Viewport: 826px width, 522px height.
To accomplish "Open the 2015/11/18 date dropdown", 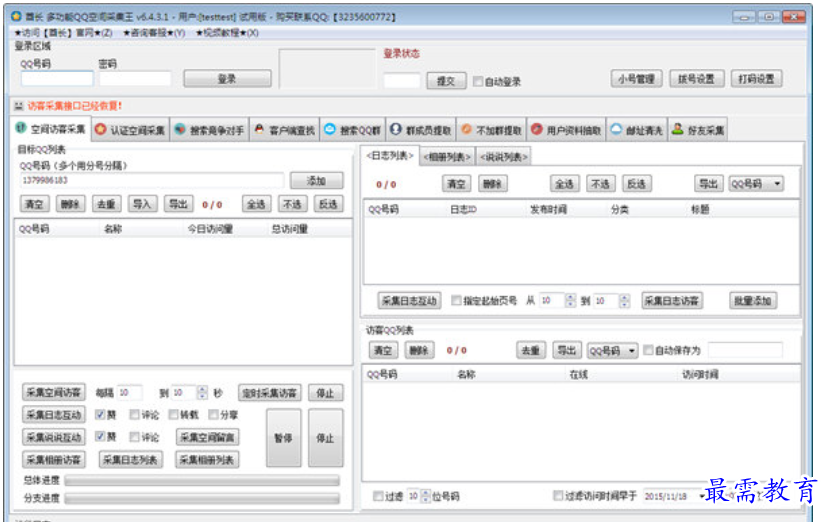I will click(702, 496).
